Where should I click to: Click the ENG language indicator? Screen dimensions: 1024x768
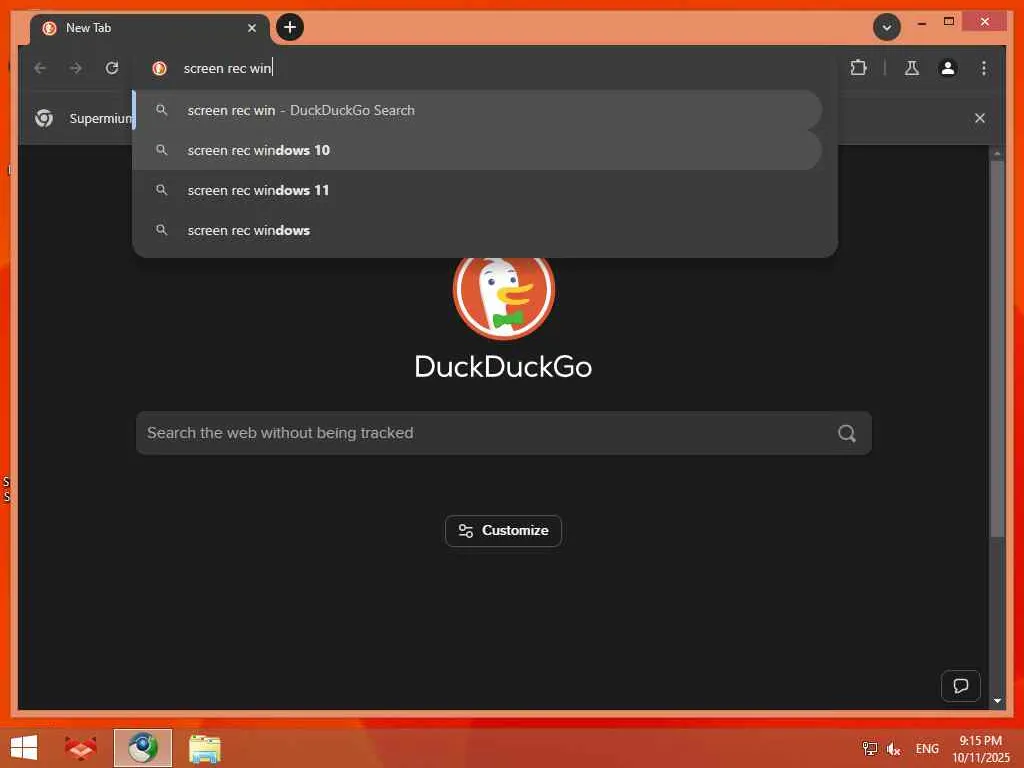point(927,748)
